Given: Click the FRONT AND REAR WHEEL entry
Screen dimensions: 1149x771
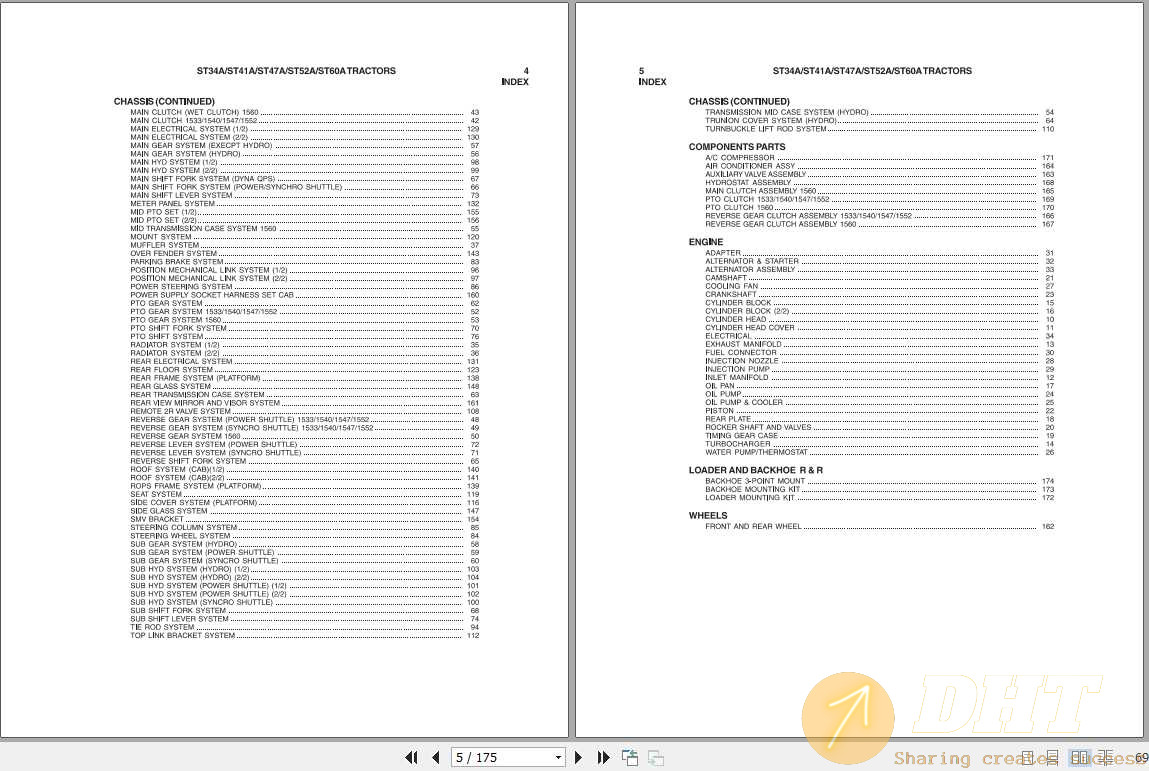Looking at the screenshot, I should click(753, 526).
